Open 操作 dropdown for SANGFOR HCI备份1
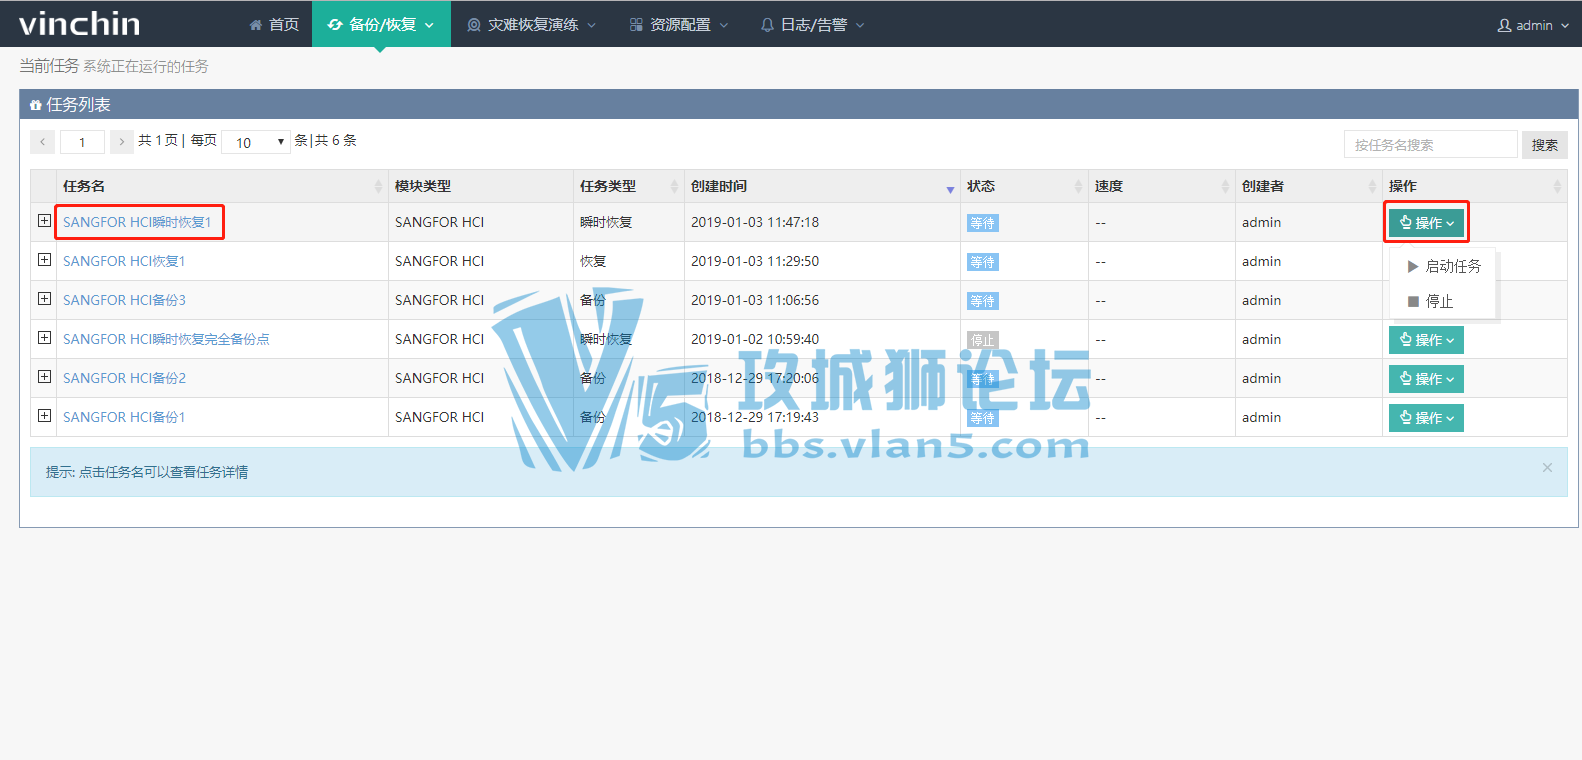 click(1426, 418)
